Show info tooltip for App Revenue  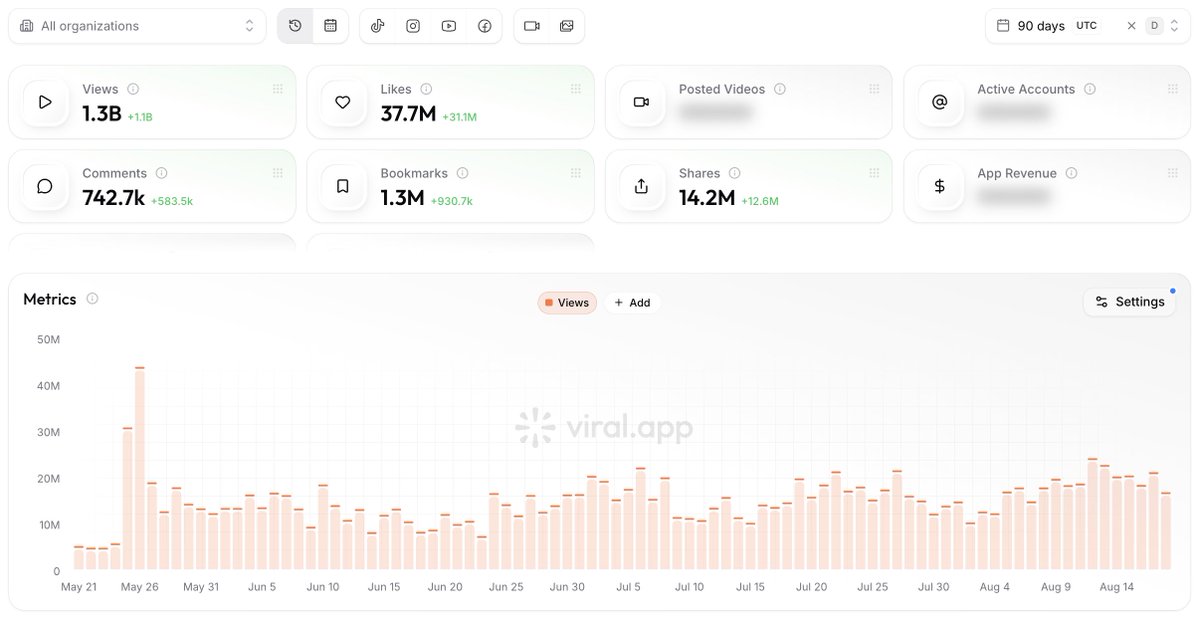(x=1071, y=173)
